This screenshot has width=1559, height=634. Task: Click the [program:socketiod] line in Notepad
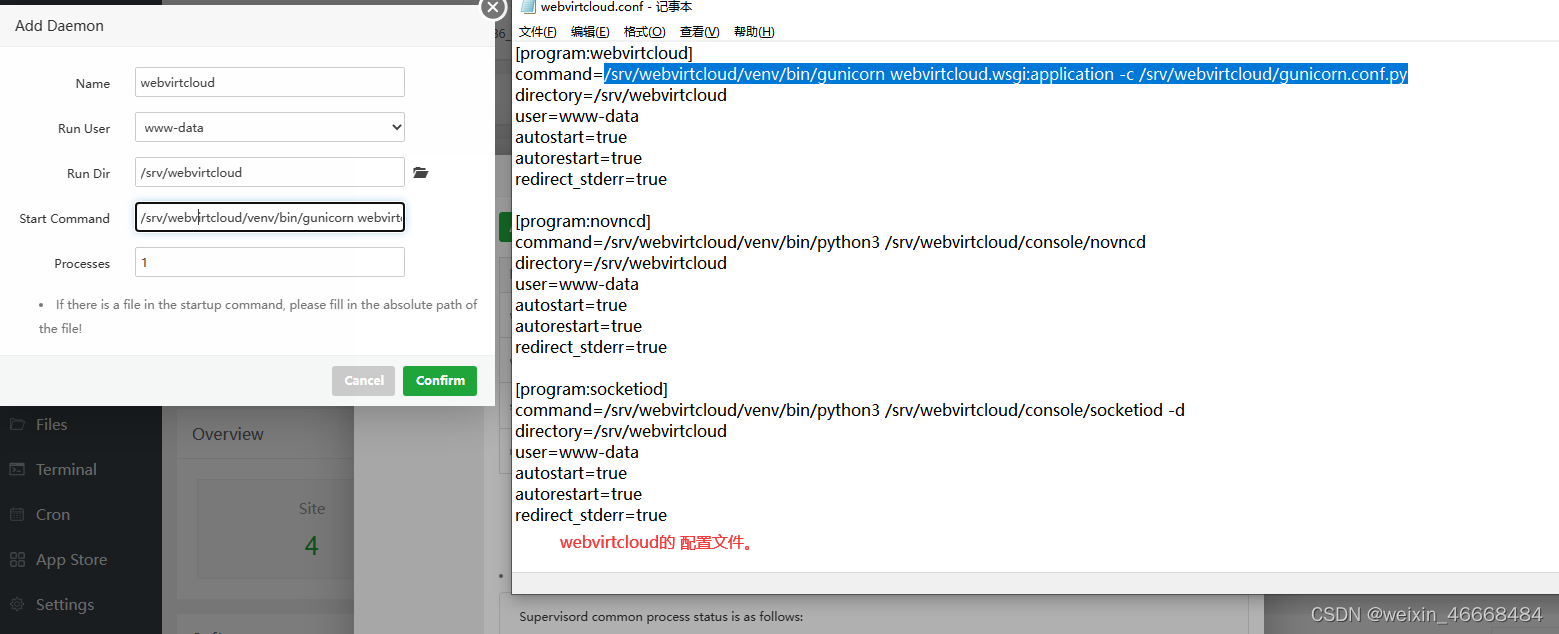click(x=591, y=389)
